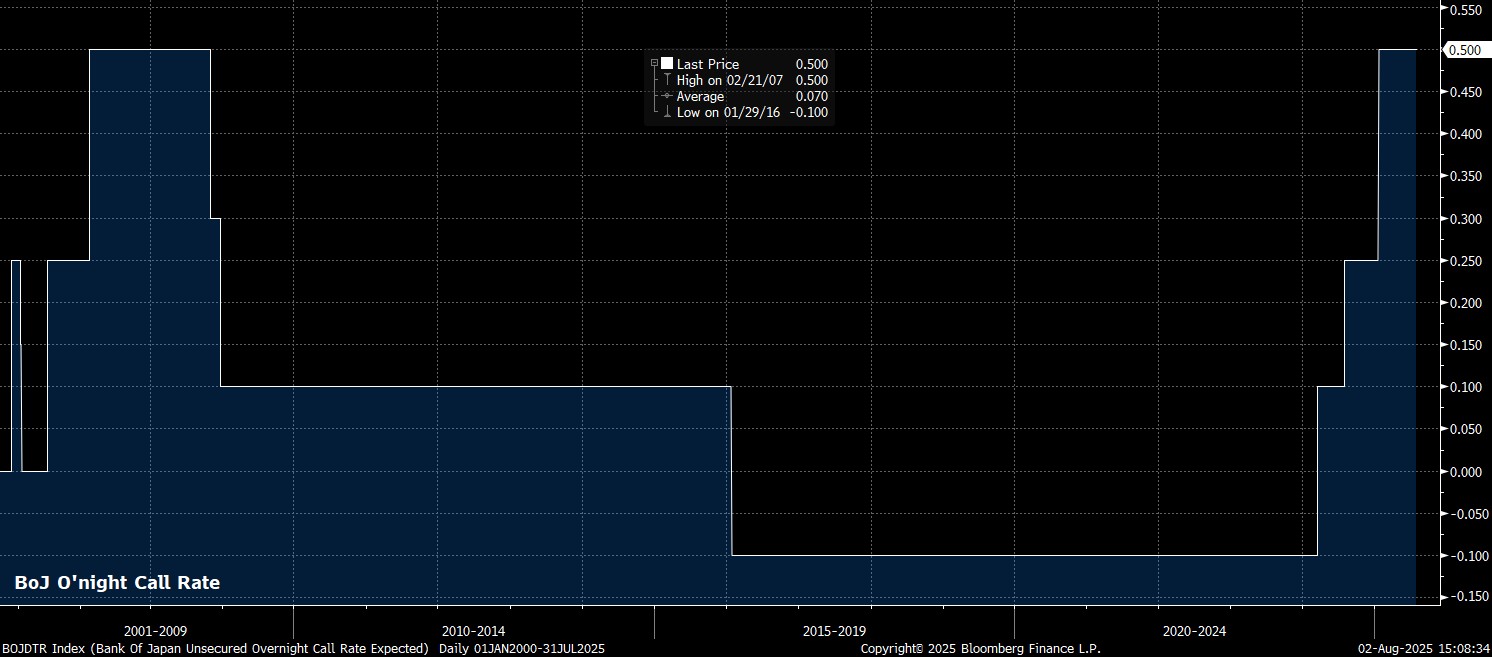Click the 0.150 y-axis tick label
Viewport: 1492px width, 657px height.
(x=1468, y=345)
